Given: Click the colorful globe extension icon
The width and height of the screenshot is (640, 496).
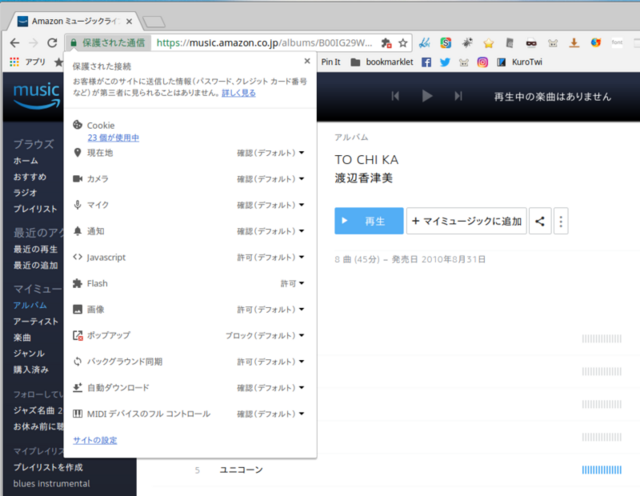Looking at the screenshot, I should tap(596, 42).
